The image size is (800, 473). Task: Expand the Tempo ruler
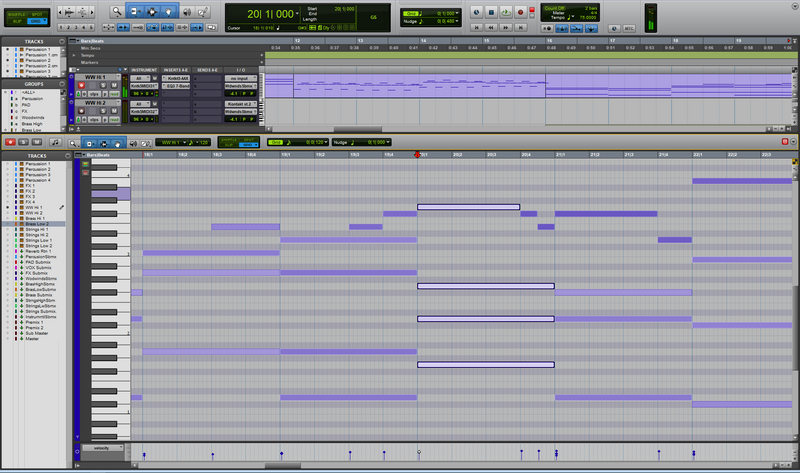click(x=73, y=55)
